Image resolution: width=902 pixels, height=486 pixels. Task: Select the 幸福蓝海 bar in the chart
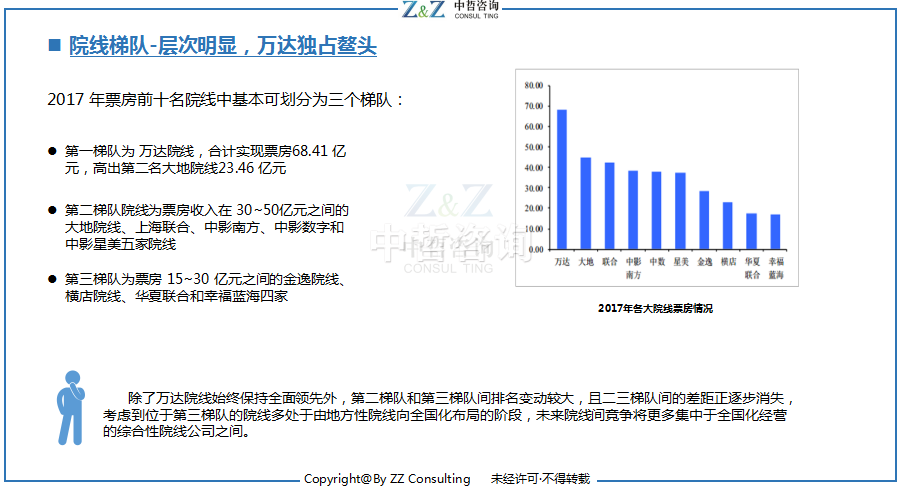pos(775,232)
